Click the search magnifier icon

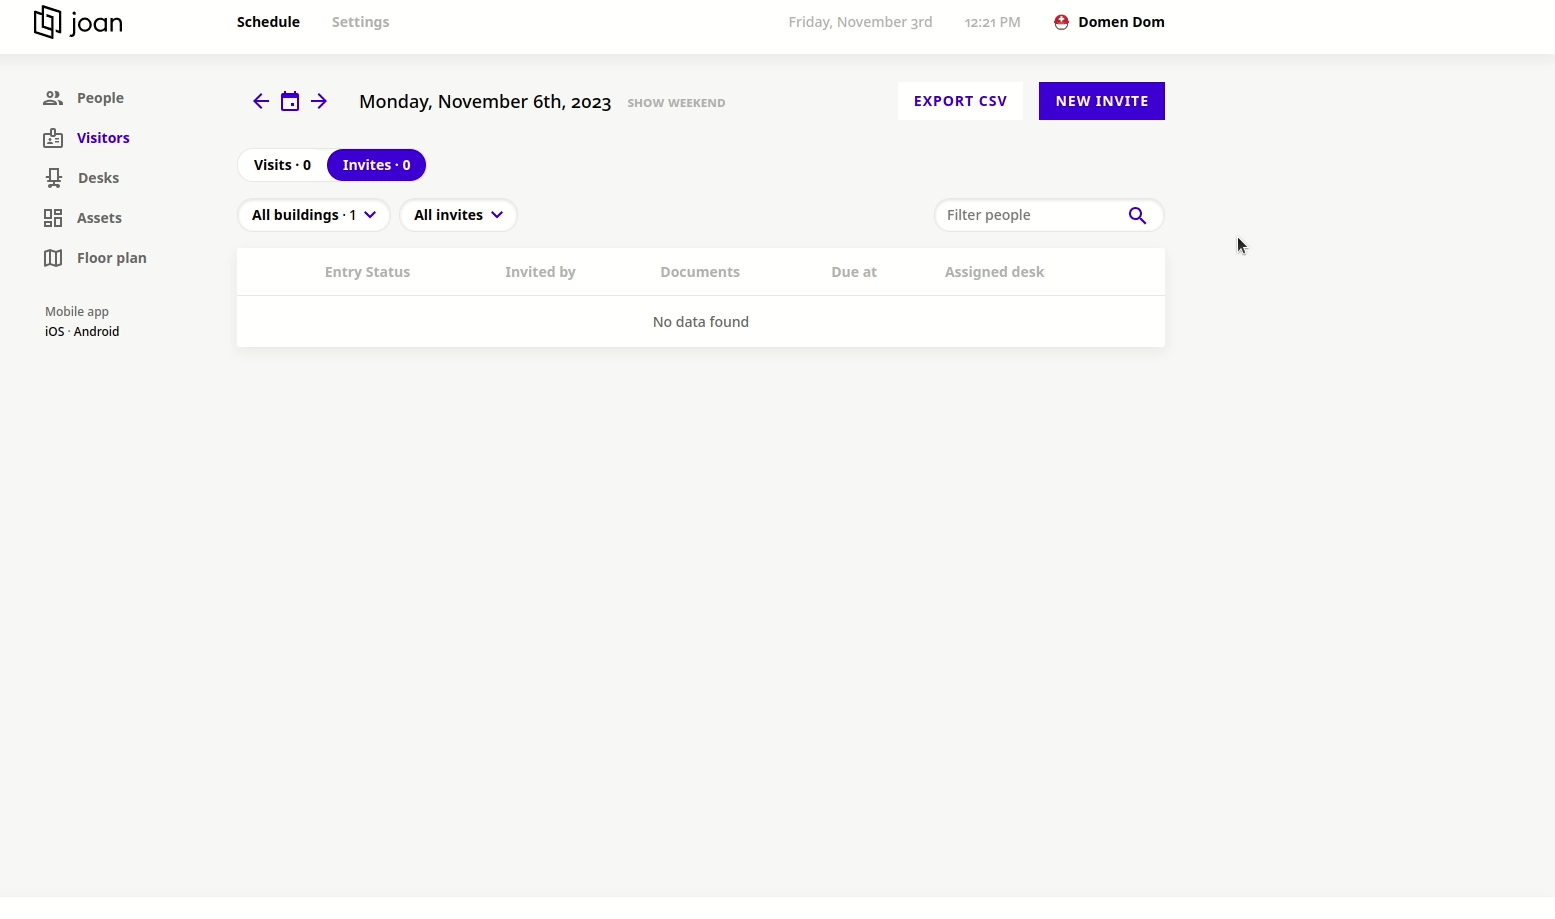1137,215
